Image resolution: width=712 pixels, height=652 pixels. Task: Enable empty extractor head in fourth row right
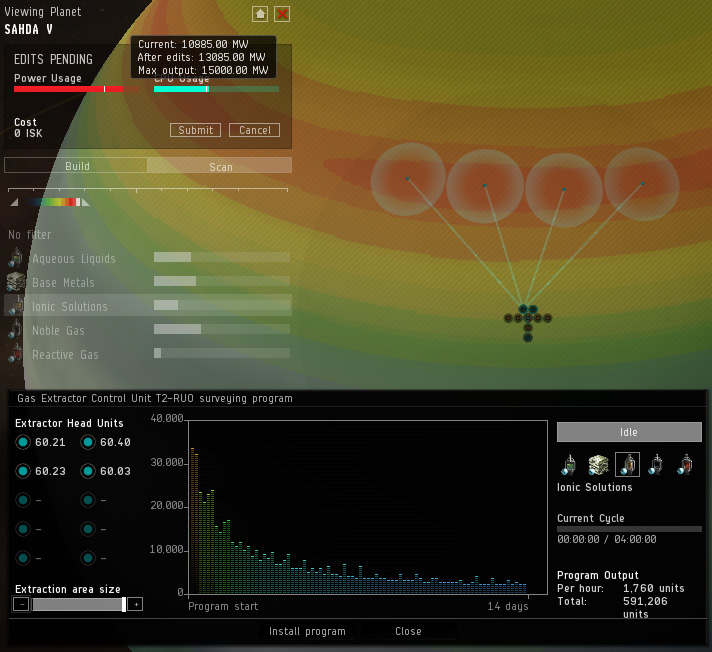point(88,529)
